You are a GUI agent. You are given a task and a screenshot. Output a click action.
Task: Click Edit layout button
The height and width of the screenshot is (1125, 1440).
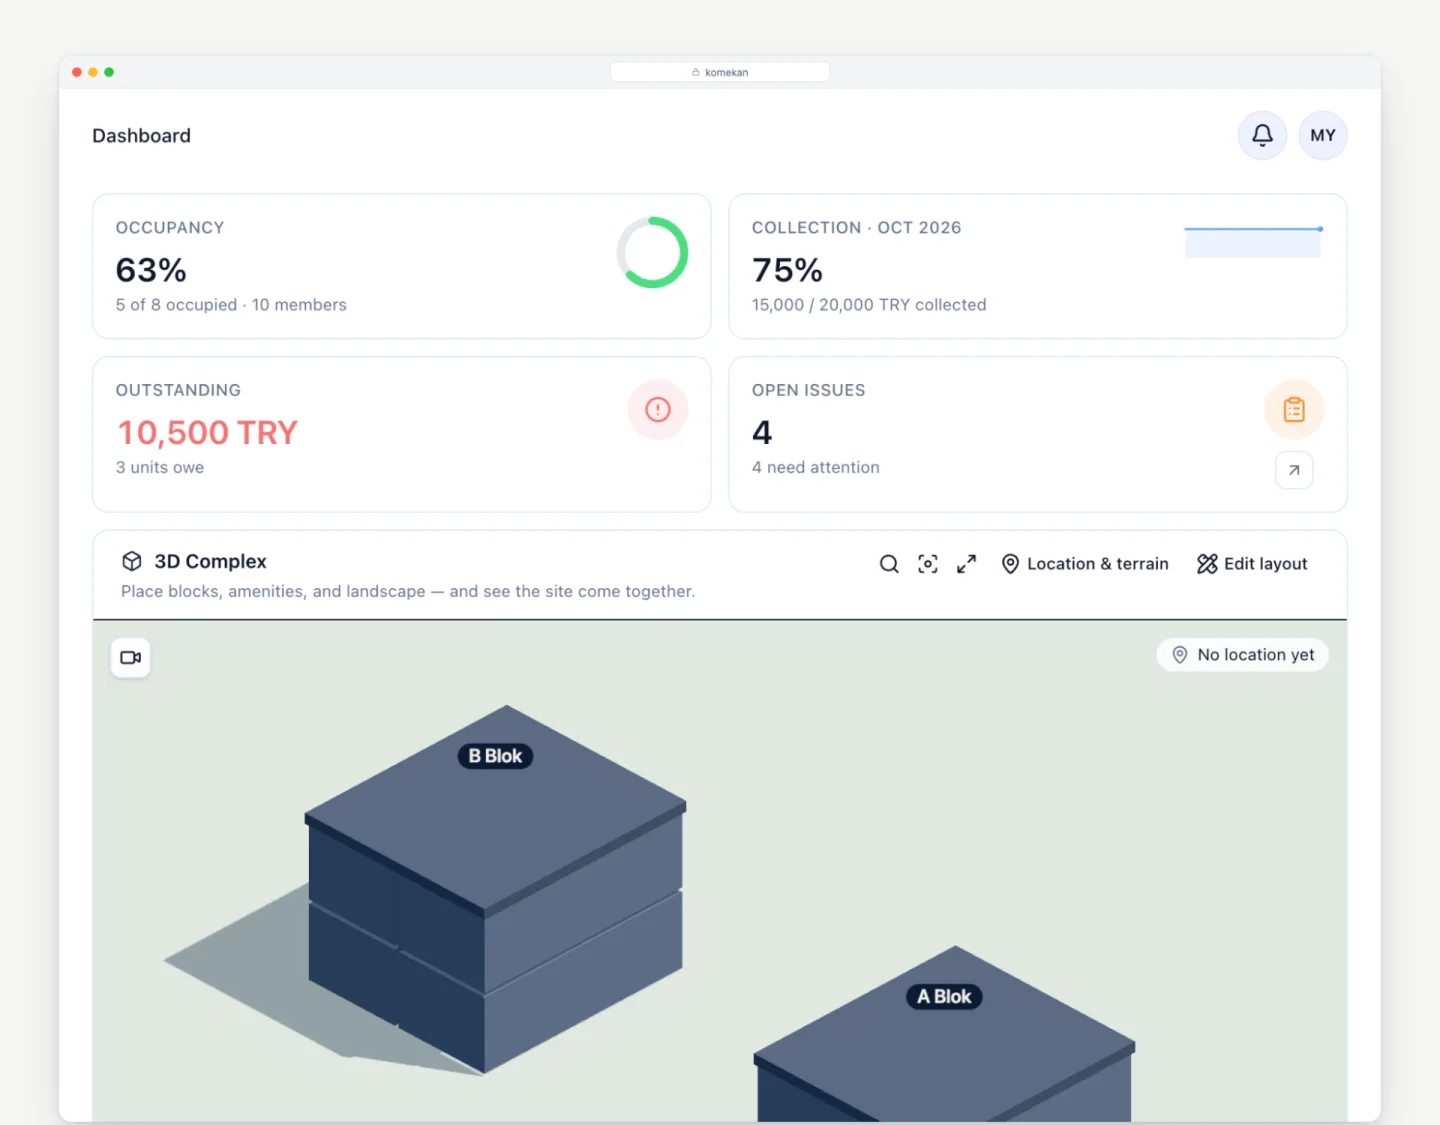tap(1252, 564)
